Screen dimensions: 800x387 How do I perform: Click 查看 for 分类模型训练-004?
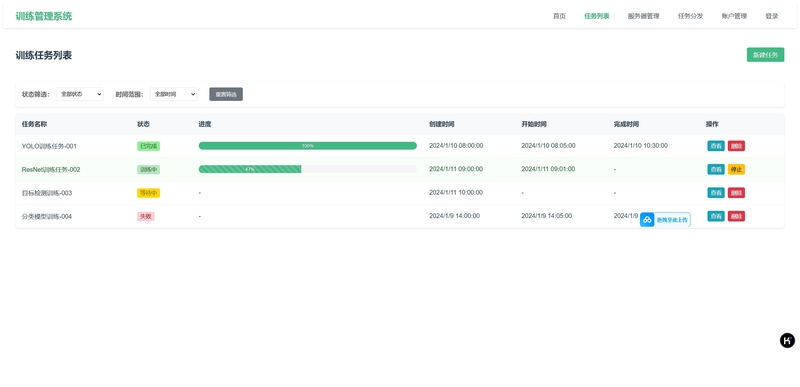[x=716, y=216]
